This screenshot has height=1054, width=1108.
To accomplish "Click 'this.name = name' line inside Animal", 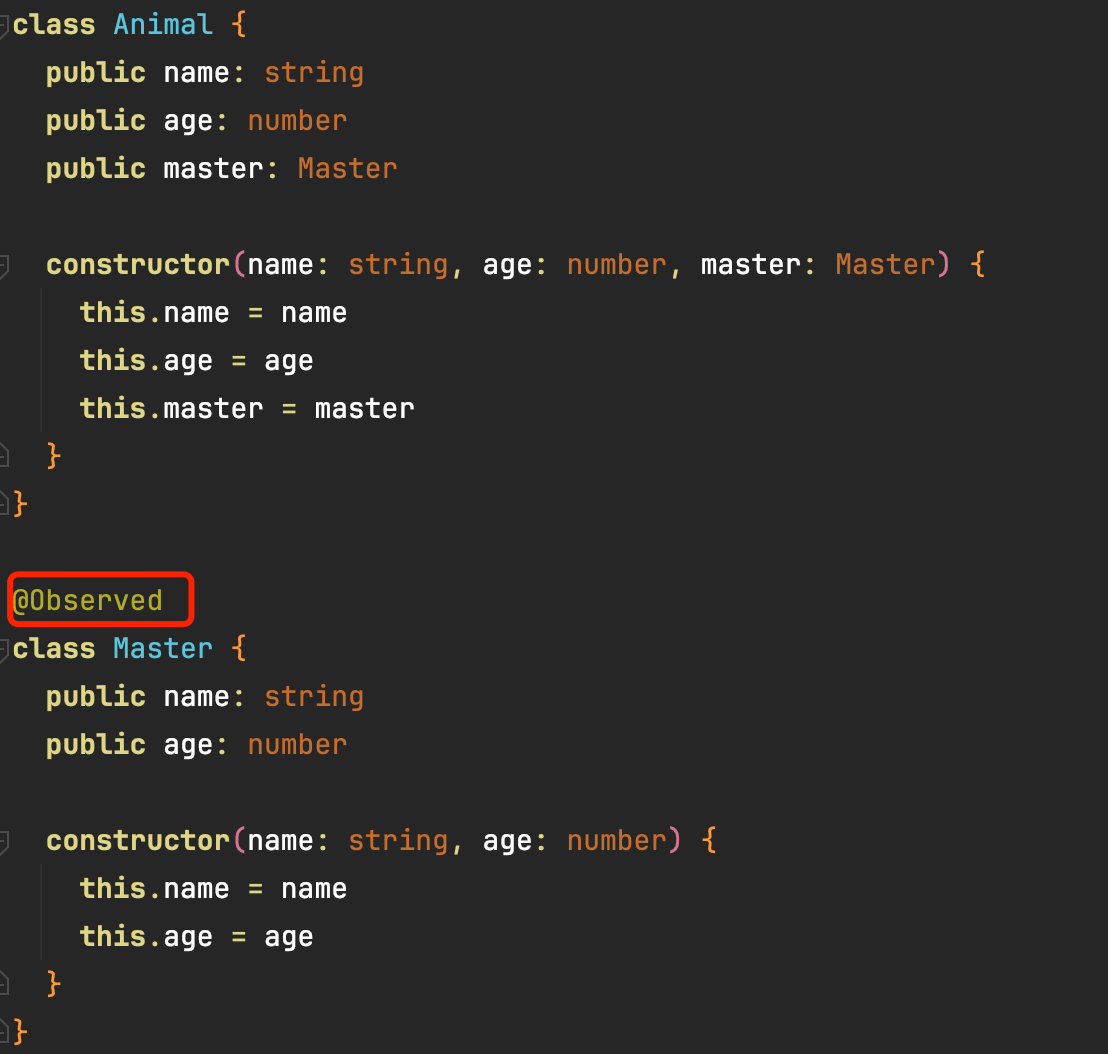I will (x=213, y=313).
